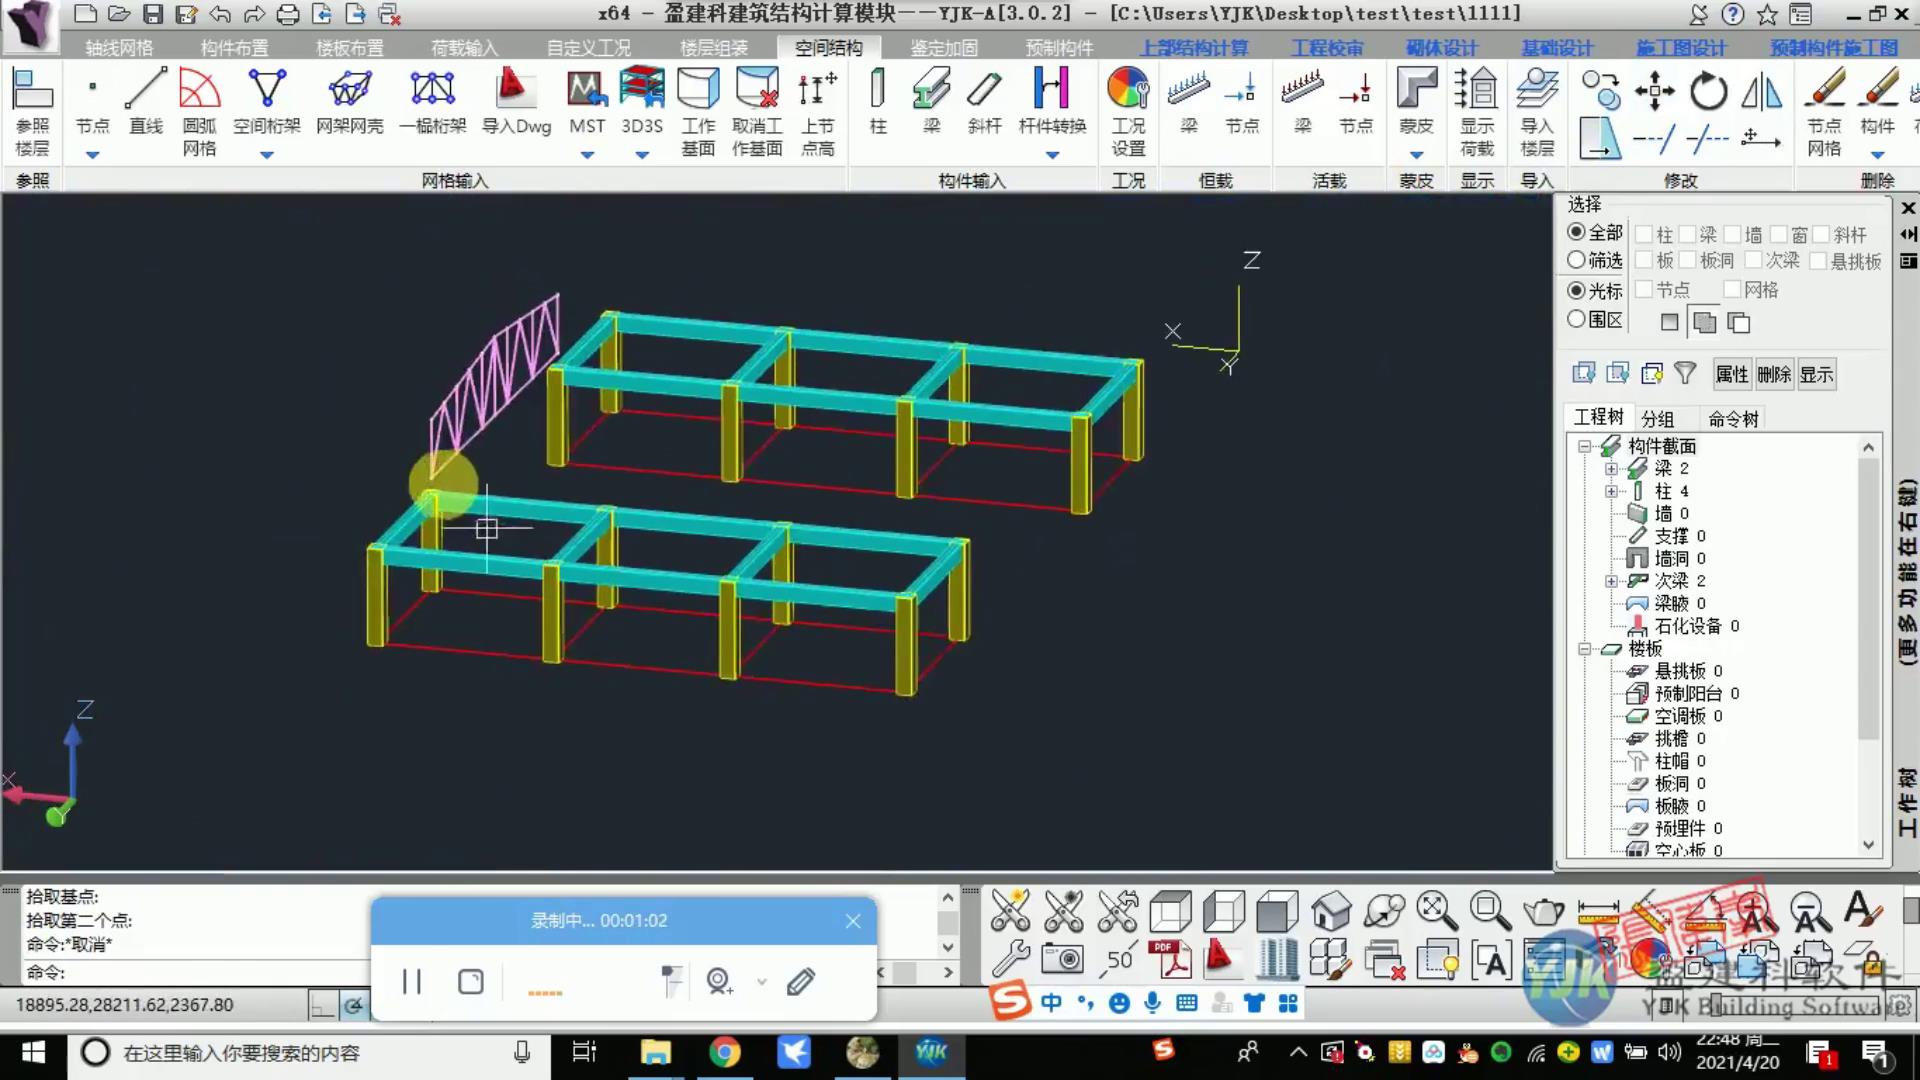Set the 工作基面 working plane
Screen dimensions: 1920x1080
(x=698, y=111)
